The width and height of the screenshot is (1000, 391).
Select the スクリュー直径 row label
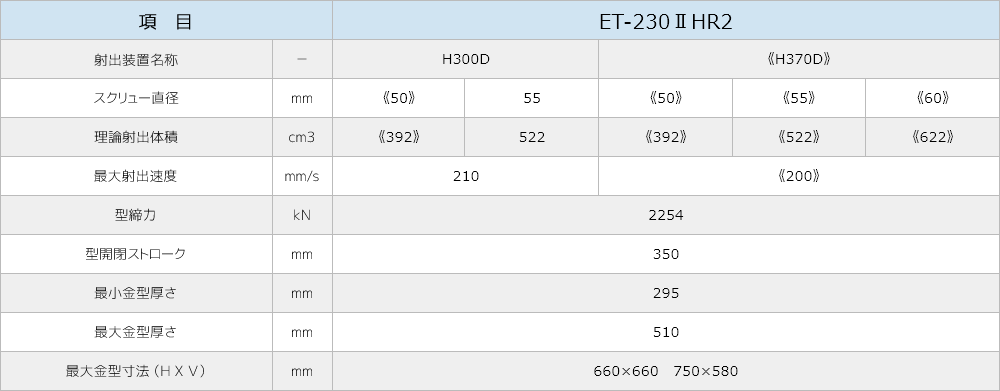pyautogui.click(x=136, y=98)
